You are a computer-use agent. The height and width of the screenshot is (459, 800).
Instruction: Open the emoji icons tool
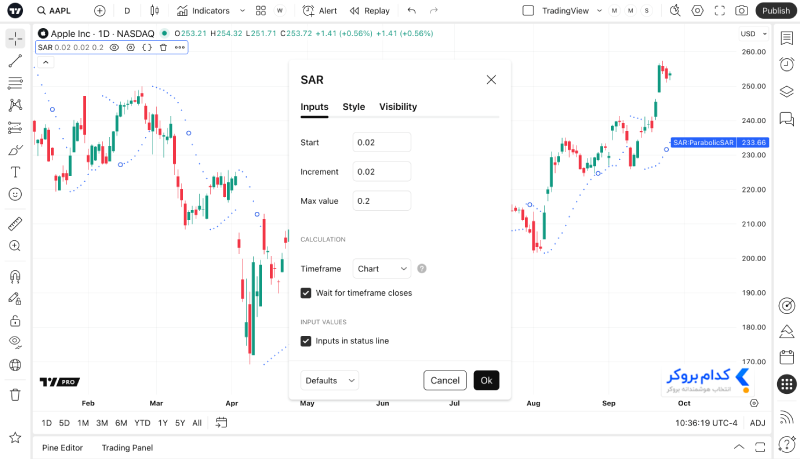click(15, 194)
